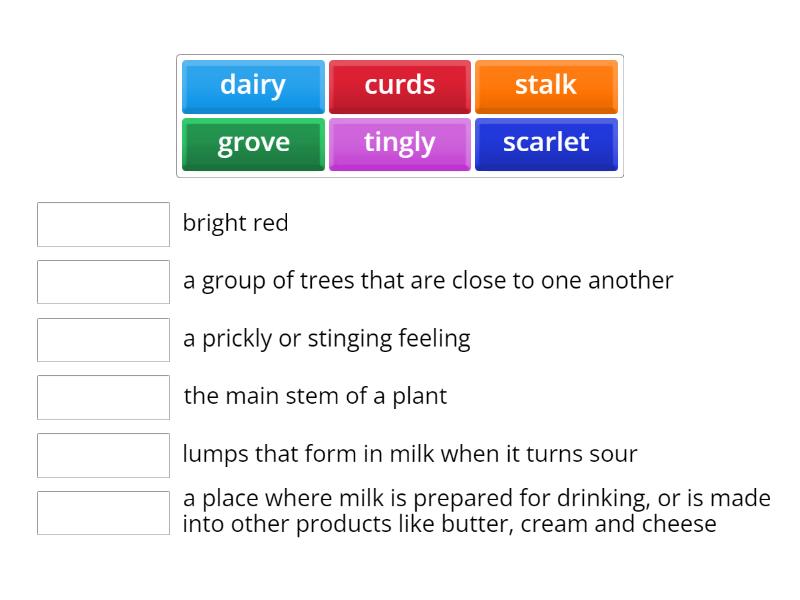The height and width of the screenshot is (600, 800).
Task: Tap the word tile labeled 'grove'
Action: pyautogui.click(x=253, y=143)
